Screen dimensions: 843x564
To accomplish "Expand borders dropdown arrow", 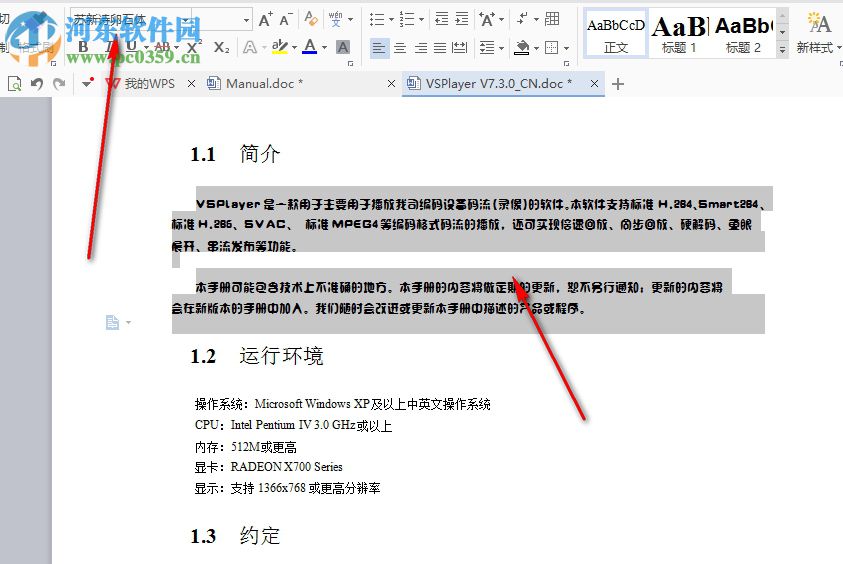I will [x=566, y=48].
